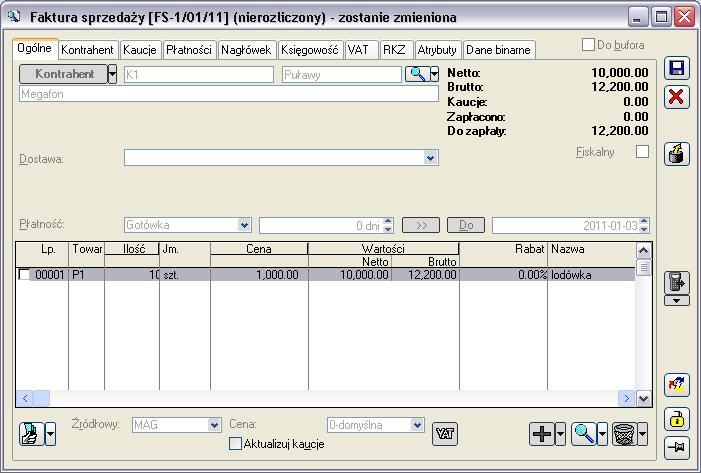Switch to the Kaucje tab
This screenshot has width=701, height=473.
coord(139,50)
